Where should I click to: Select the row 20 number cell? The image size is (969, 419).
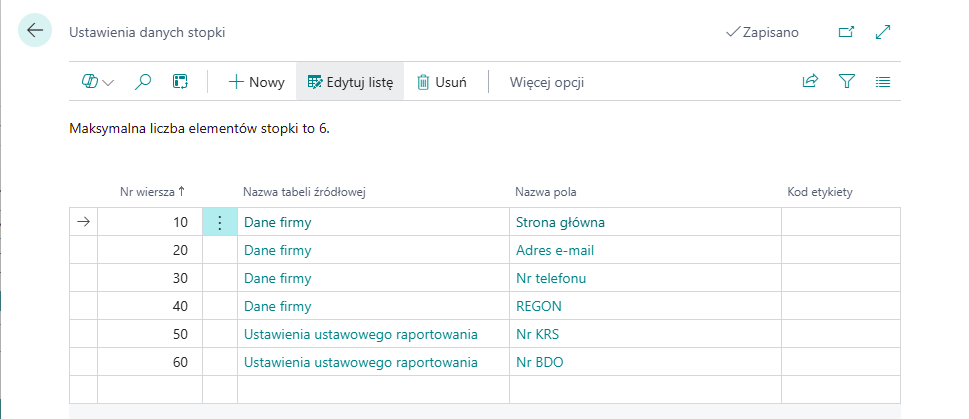(150, 250)
